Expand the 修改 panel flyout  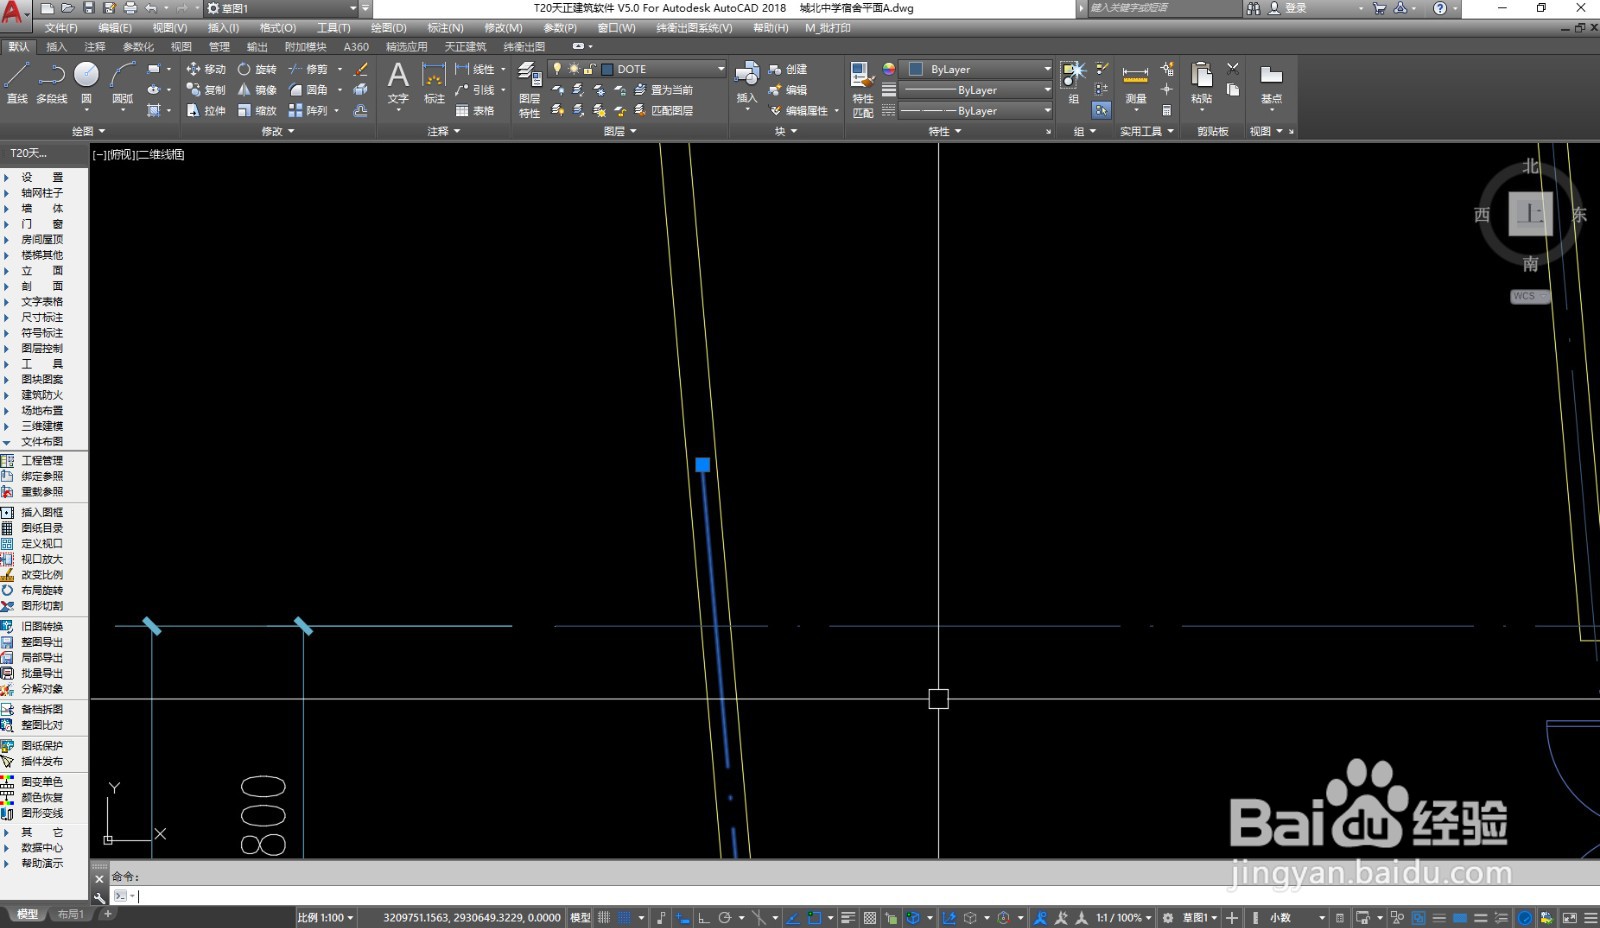[x=278, y=131]
